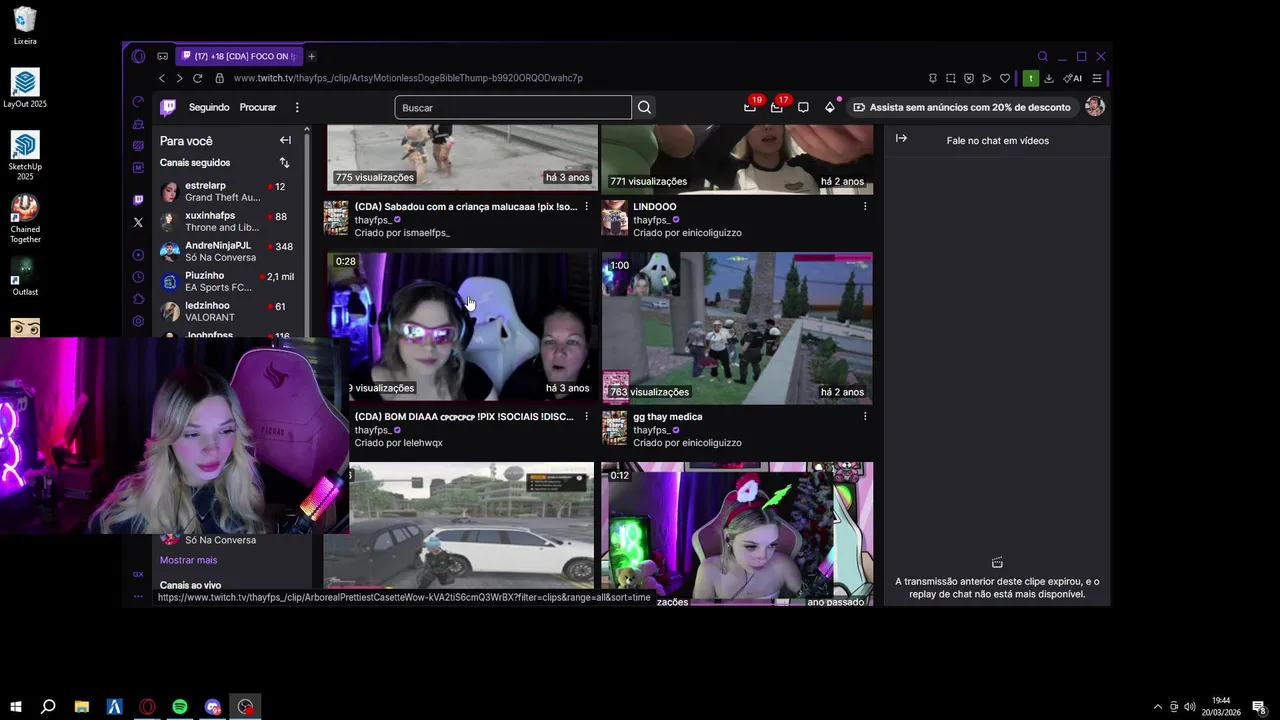Open File Explorer from taskbar

(x=82, y=707)
